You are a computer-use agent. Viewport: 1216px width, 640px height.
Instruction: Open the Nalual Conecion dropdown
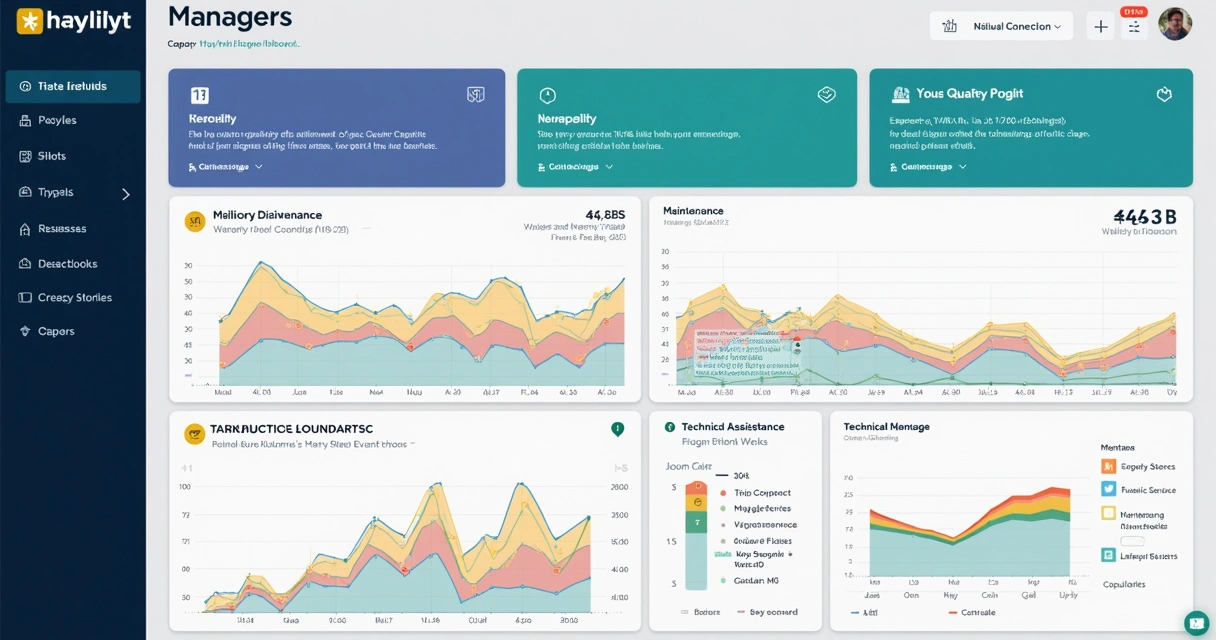[1001, 26]
